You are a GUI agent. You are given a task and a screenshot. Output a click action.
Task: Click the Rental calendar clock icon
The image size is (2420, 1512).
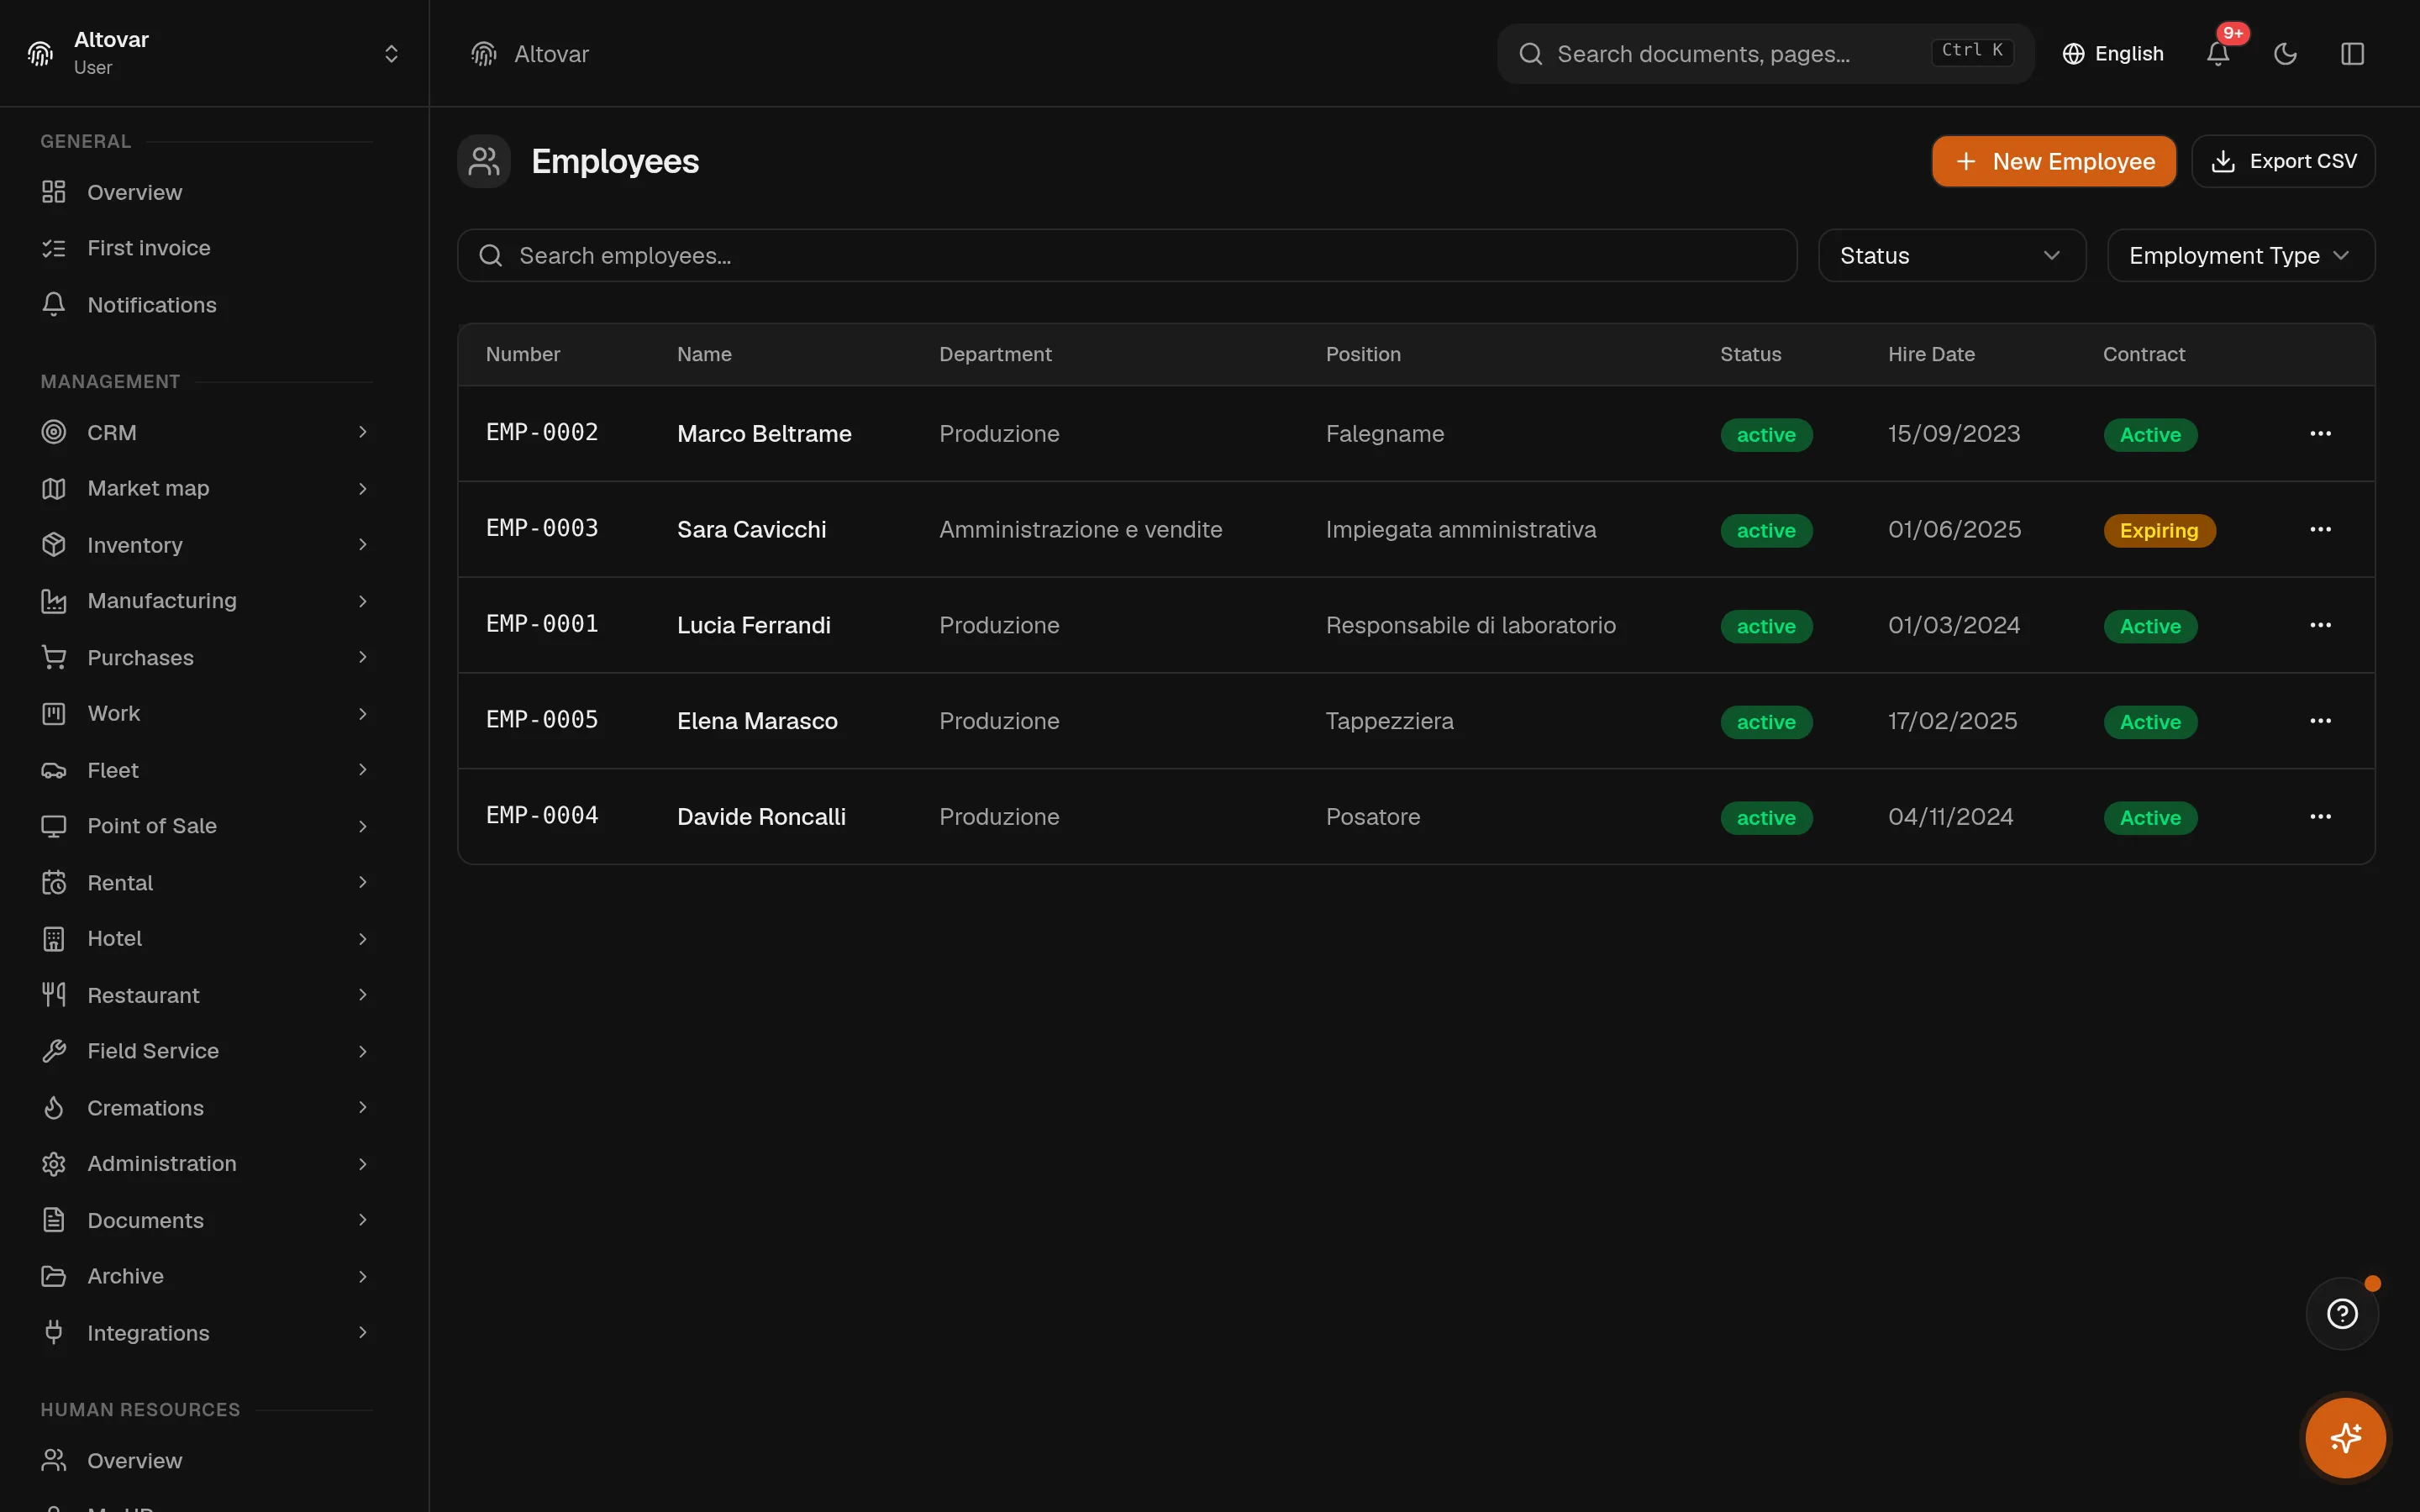54,882
